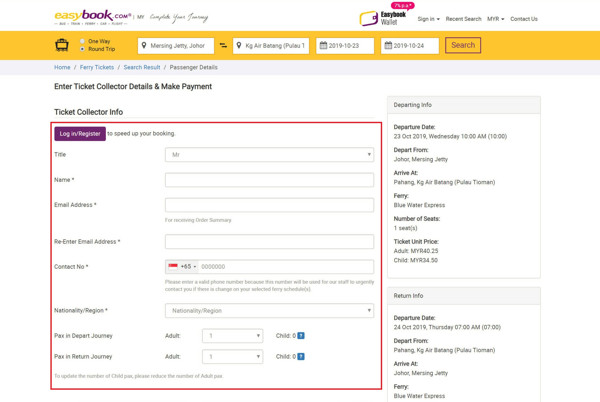
Task: Click the help icon beside return journey child count
Action: (x=302, y=356)
